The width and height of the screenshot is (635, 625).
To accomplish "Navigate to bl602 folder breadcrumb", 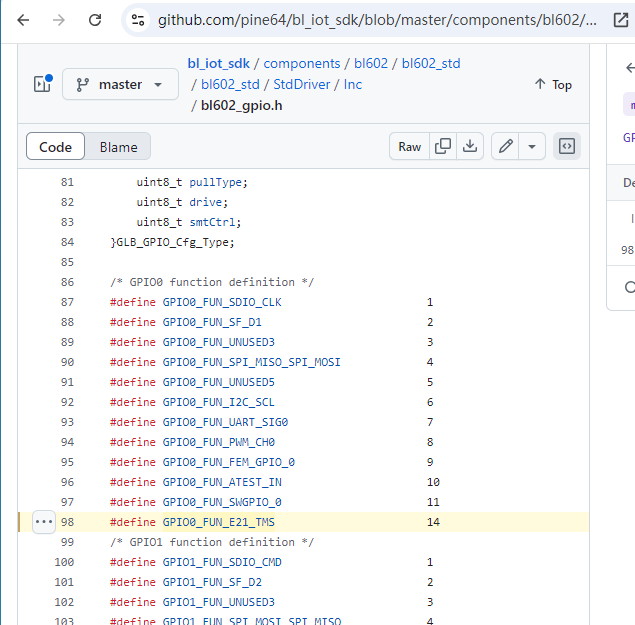I will pyautogui.click(x=371, y=64).
